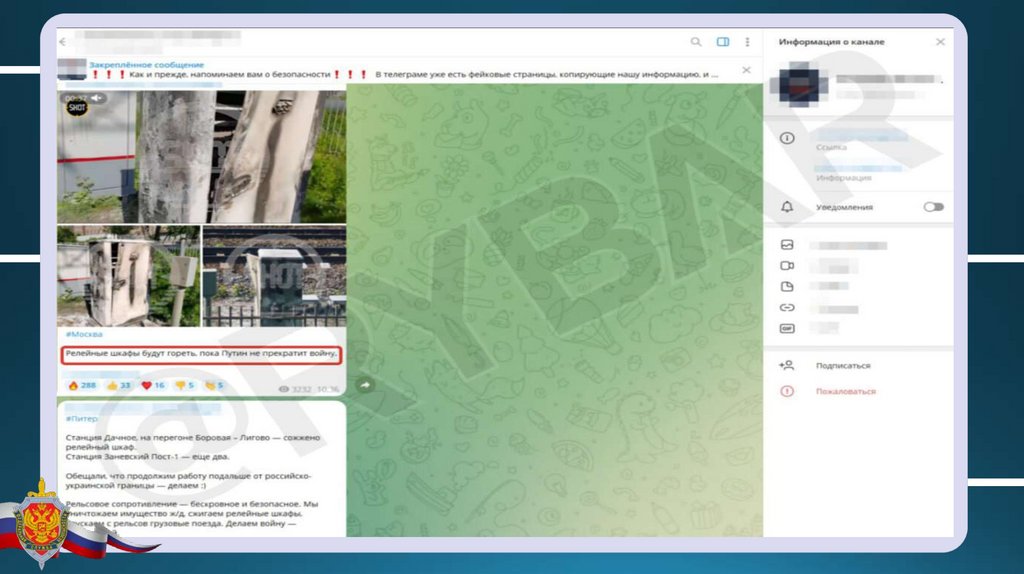Click Подписаться to subscribe
This screenshot has height=574, width=1024.
pos(843,366)
